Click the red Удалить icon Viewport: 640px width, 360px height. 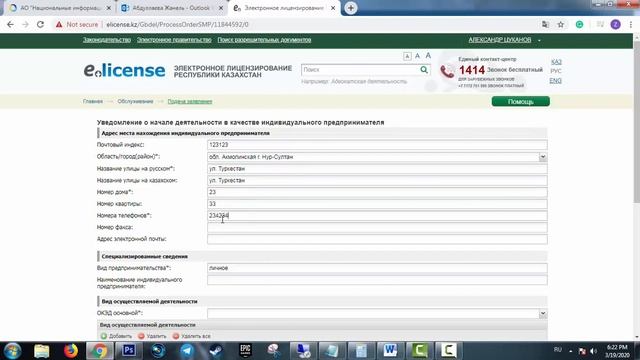click(141, 336)
